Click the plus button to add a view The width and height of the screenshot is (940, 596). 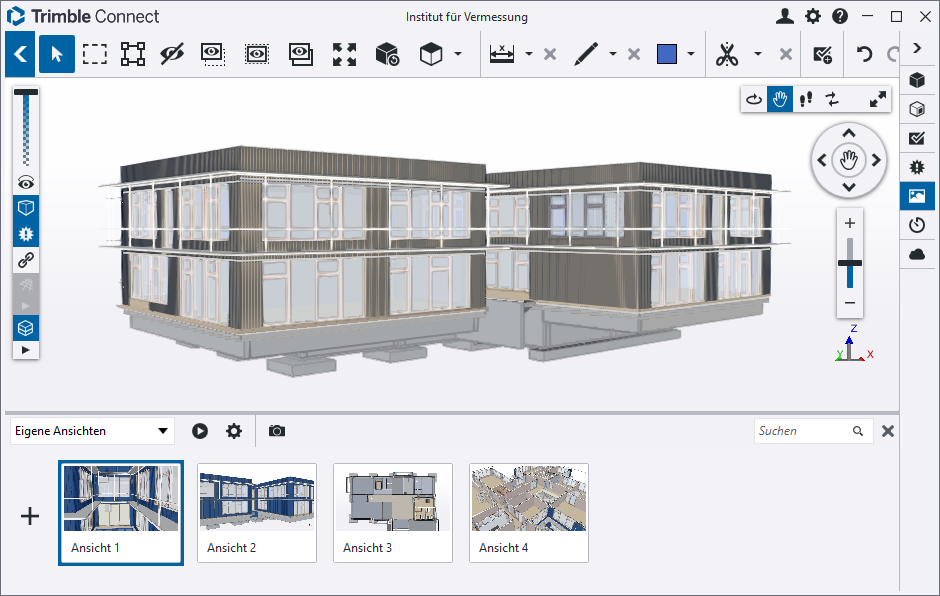coord(30,516)
